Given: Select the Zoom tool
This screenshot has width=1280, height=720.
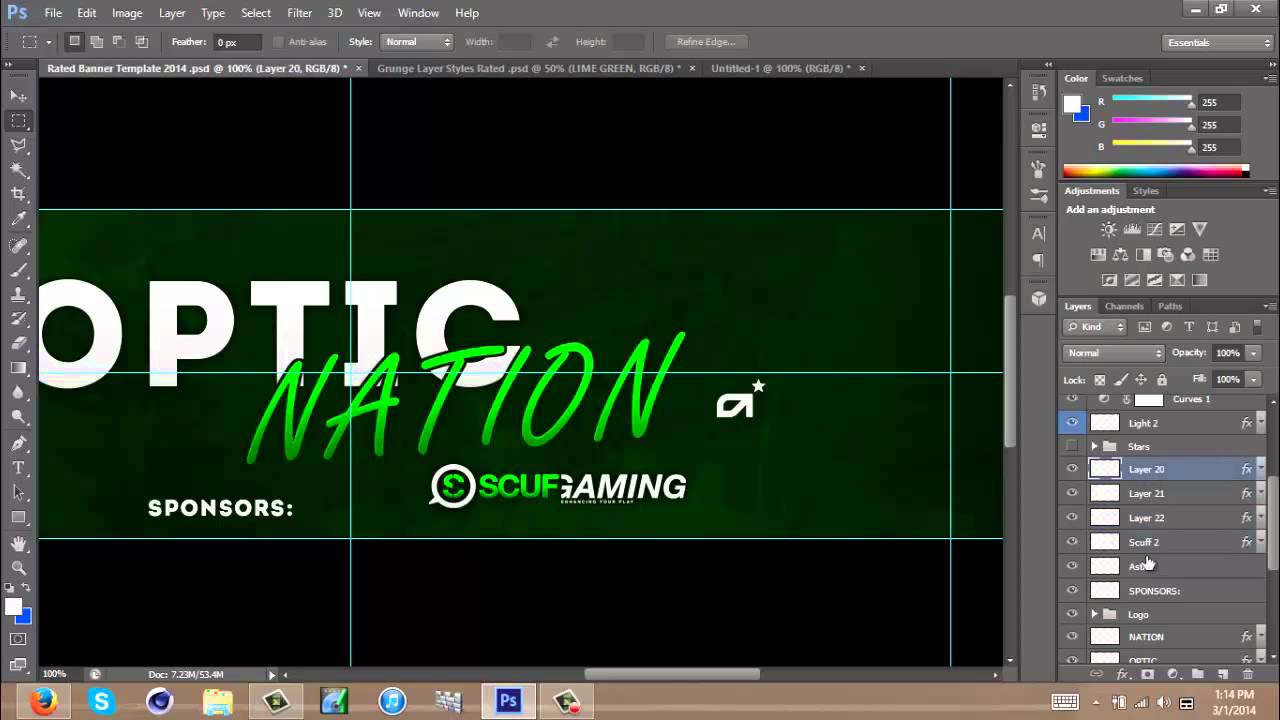Looking at the screenshot, I should click(x=19, y=567).
